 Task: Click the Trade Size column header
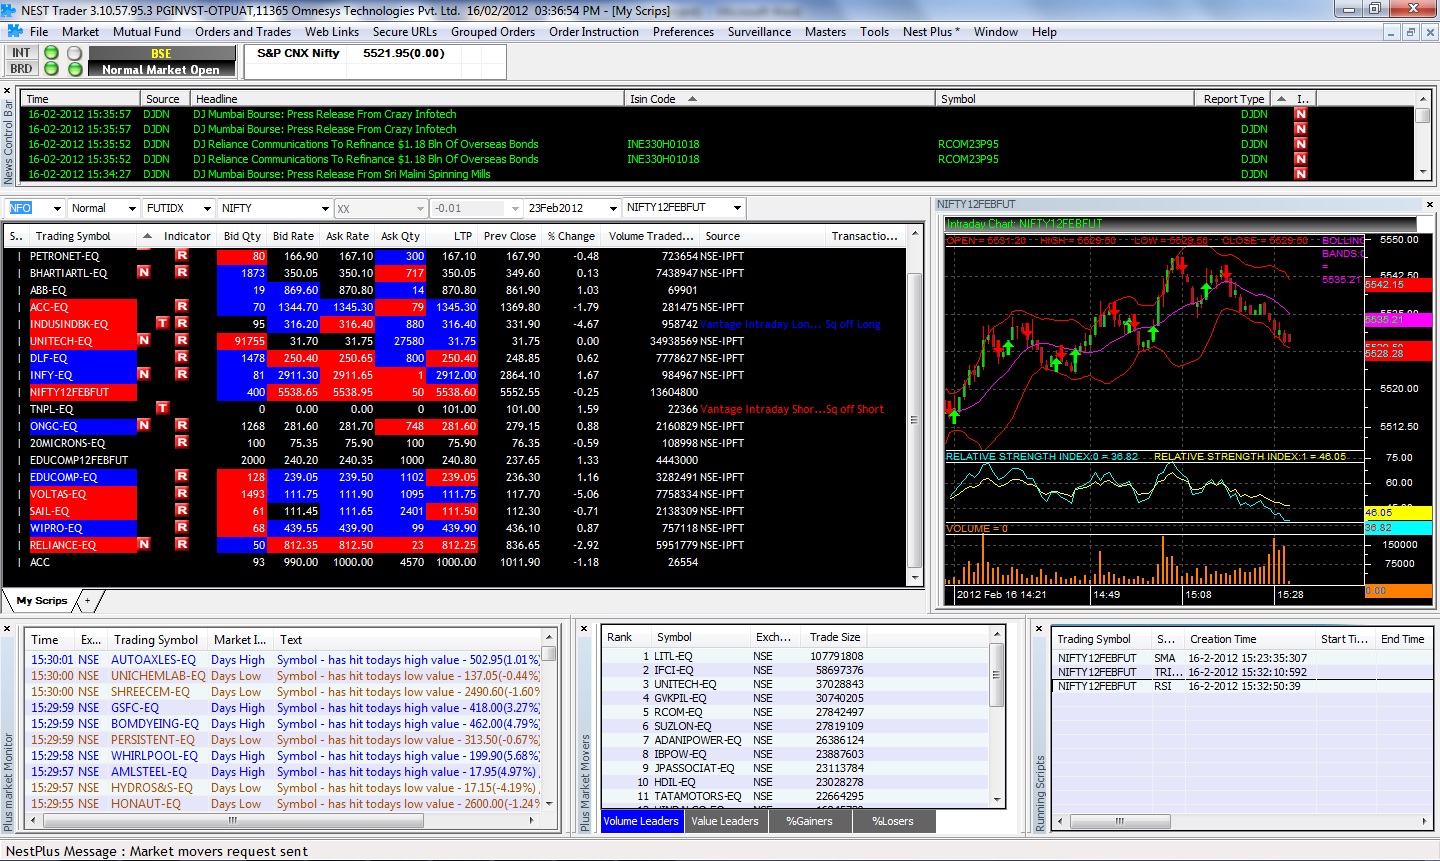[x=835, y=637]
